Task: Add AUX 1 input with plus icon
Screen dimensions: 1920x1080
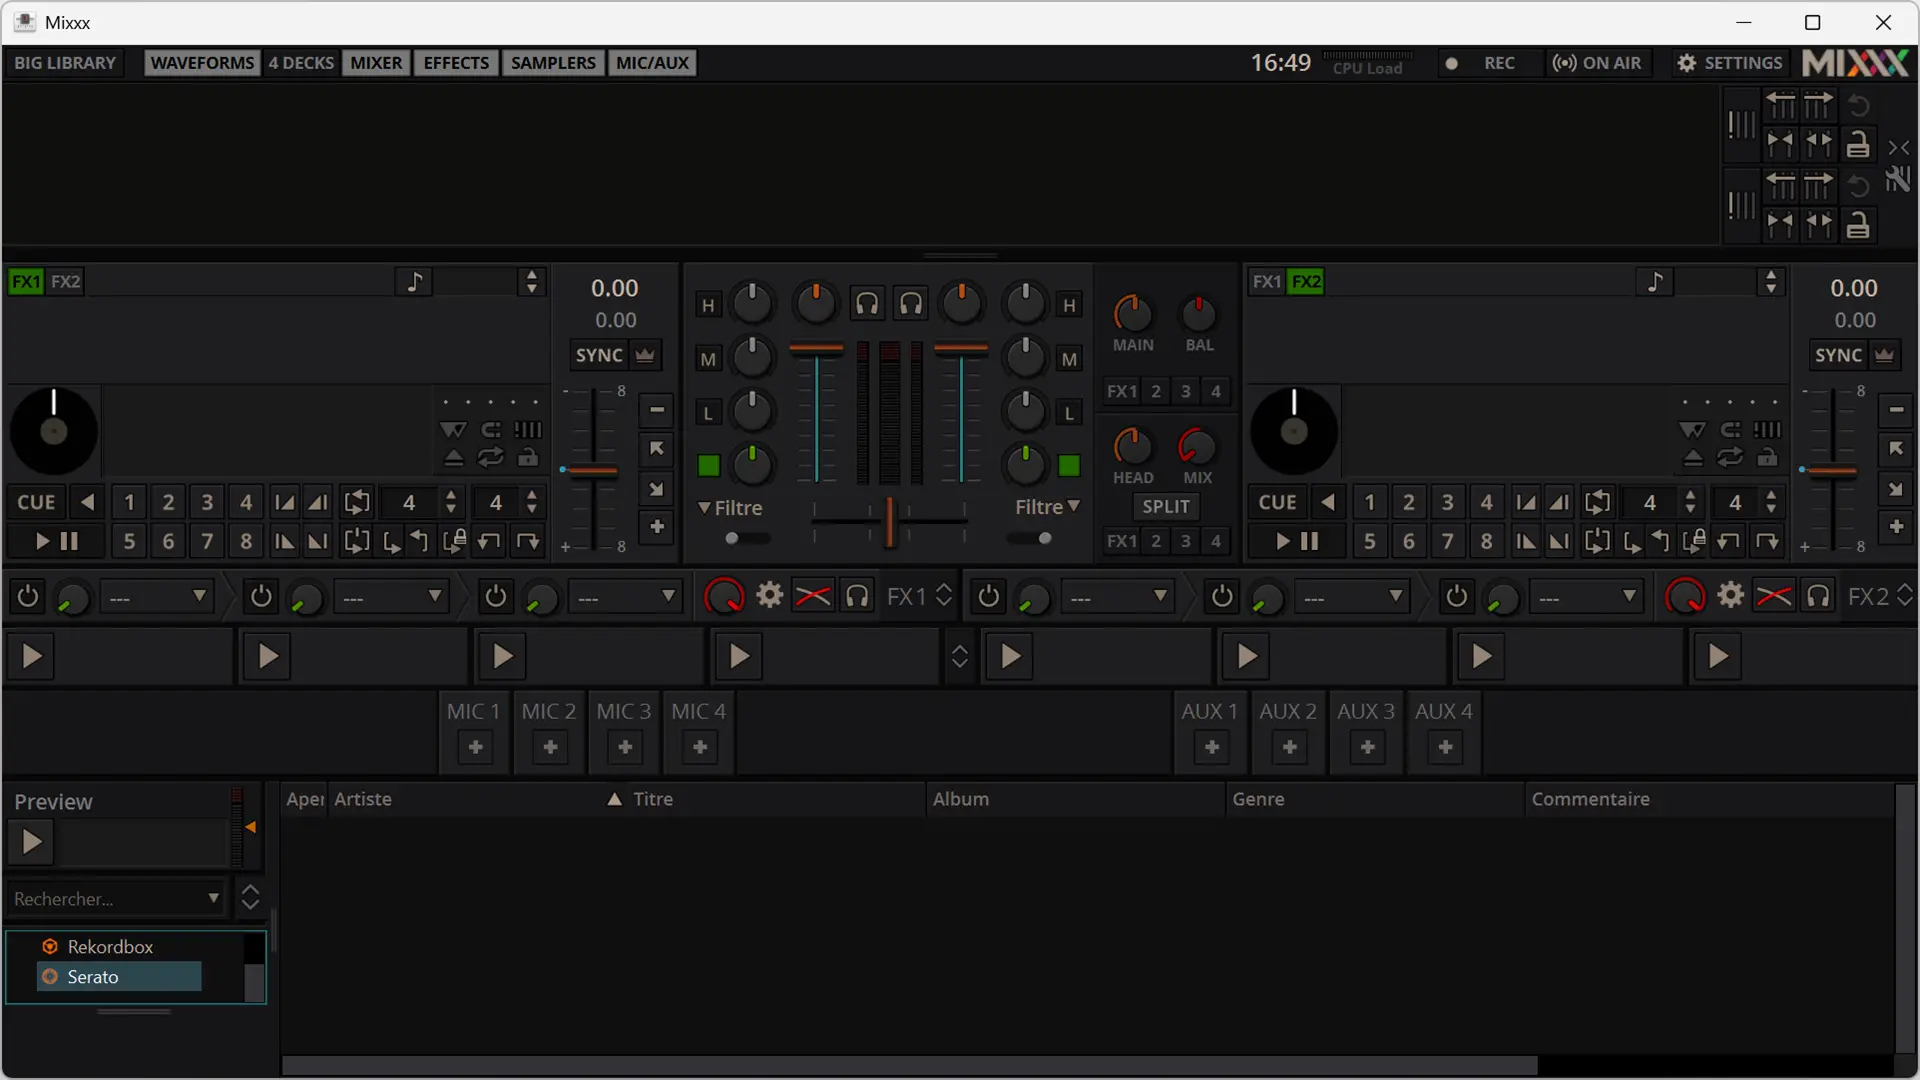Action: coord(1212,748)
